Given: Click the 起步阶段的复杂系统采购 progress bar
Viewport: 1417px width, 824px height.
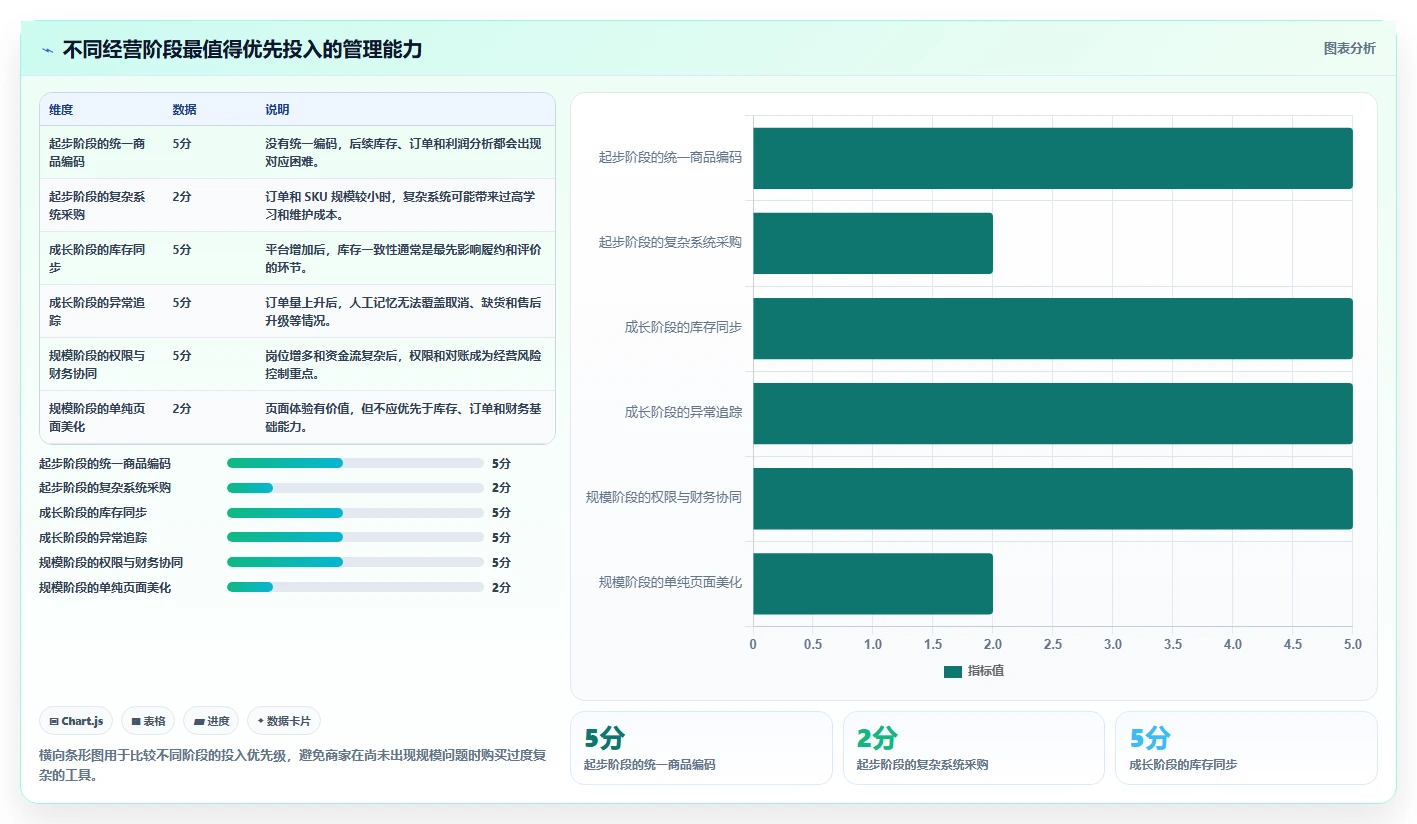Looking at the screenshot, I should pyautogui.click(x=355, y=488).
